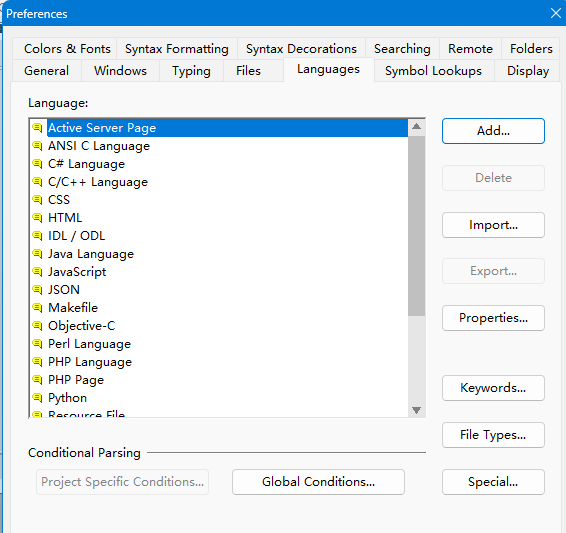Click the icon next to Java Language
The width and height of the screenshot is (566, 533).
(x=37, y=254)
